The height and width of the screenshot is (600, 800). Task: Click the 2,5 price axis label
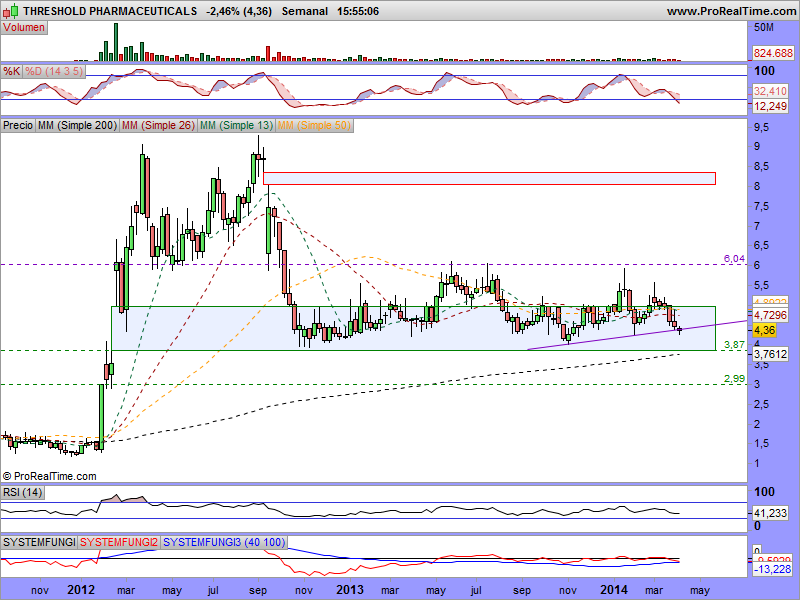[761, 404]
